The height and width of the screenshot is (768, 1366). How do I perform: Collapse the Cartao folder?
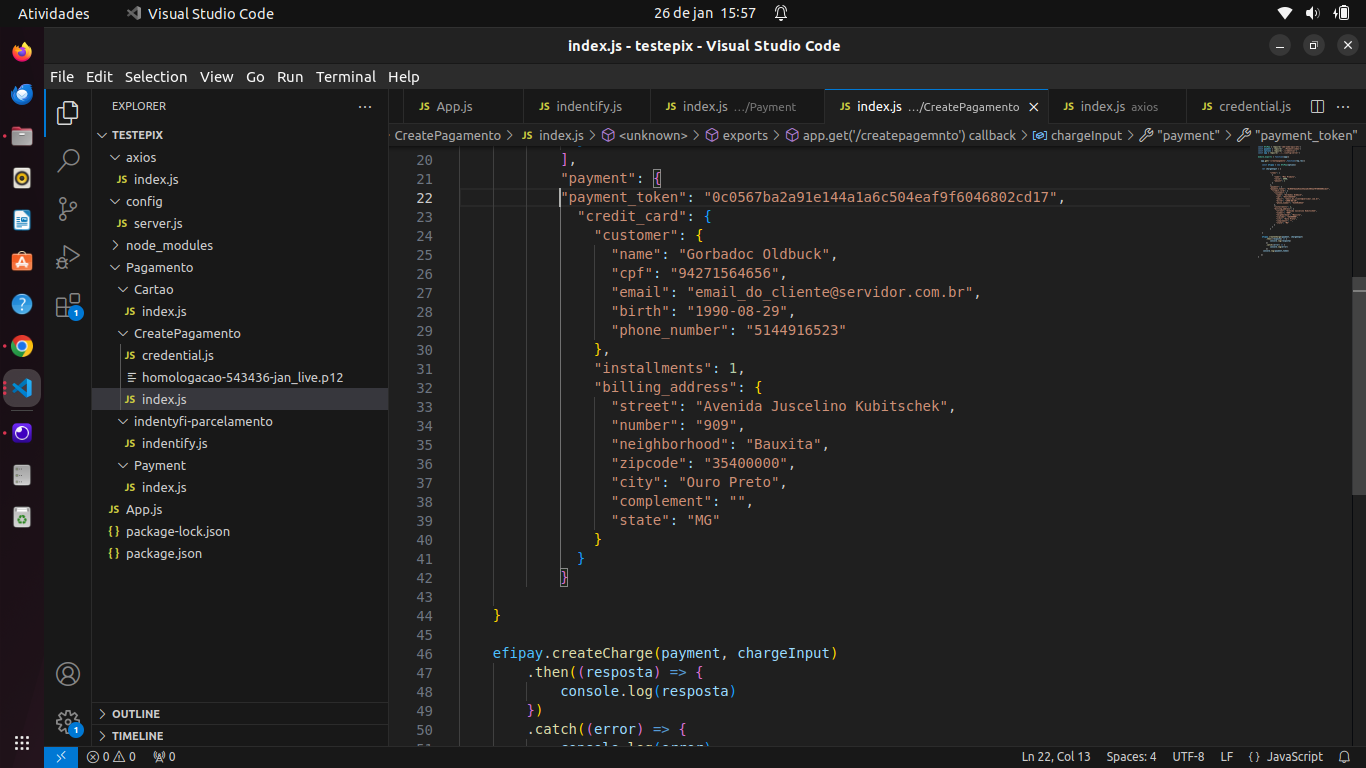pyautogui.click(x=240, y=289)
